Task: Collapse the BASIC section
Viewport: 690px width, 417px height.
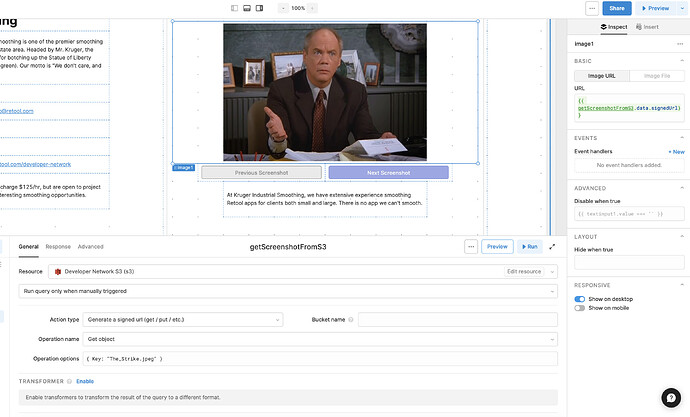Action: (x=682, y=61)
